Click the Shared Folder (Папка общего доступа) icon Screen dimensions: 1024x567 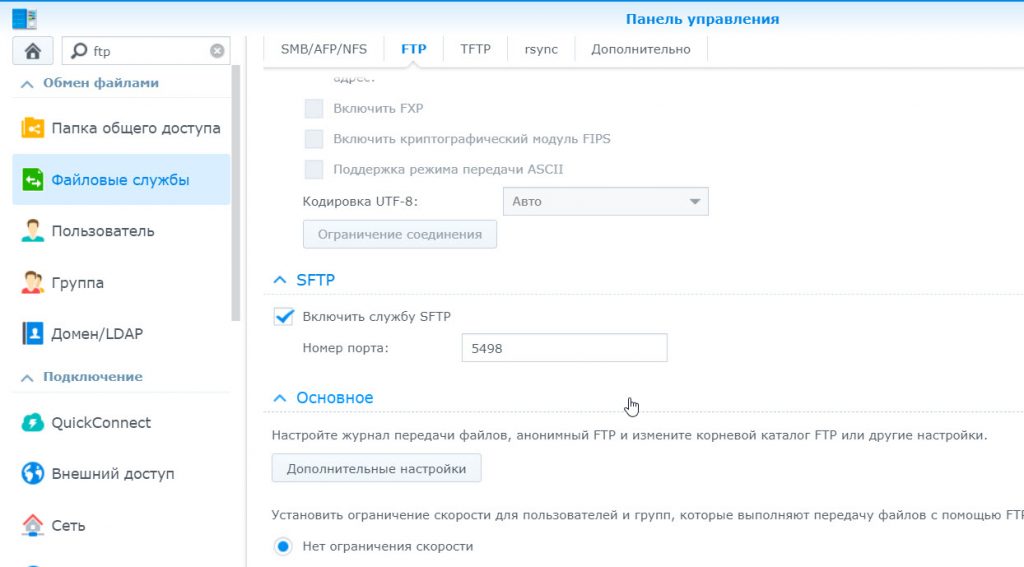pyautogui.click(x=32, y=127)
